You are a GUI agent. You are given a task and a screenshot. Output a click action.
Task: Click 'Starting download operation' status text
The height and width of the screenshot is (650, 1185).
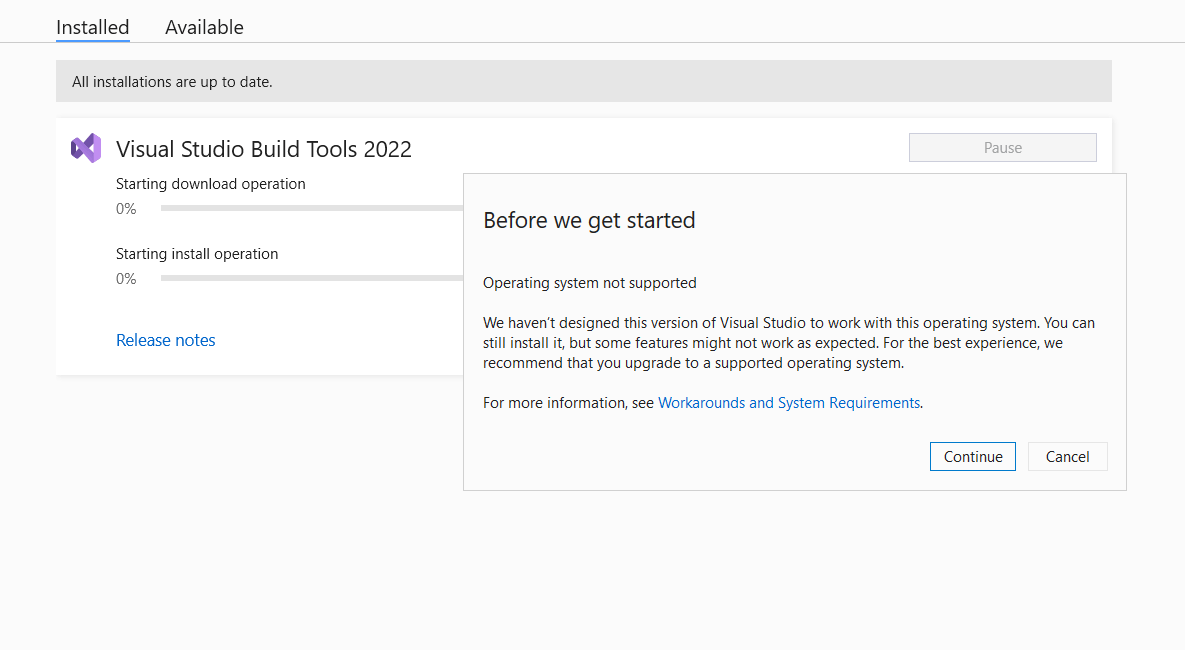click(211, 184)
